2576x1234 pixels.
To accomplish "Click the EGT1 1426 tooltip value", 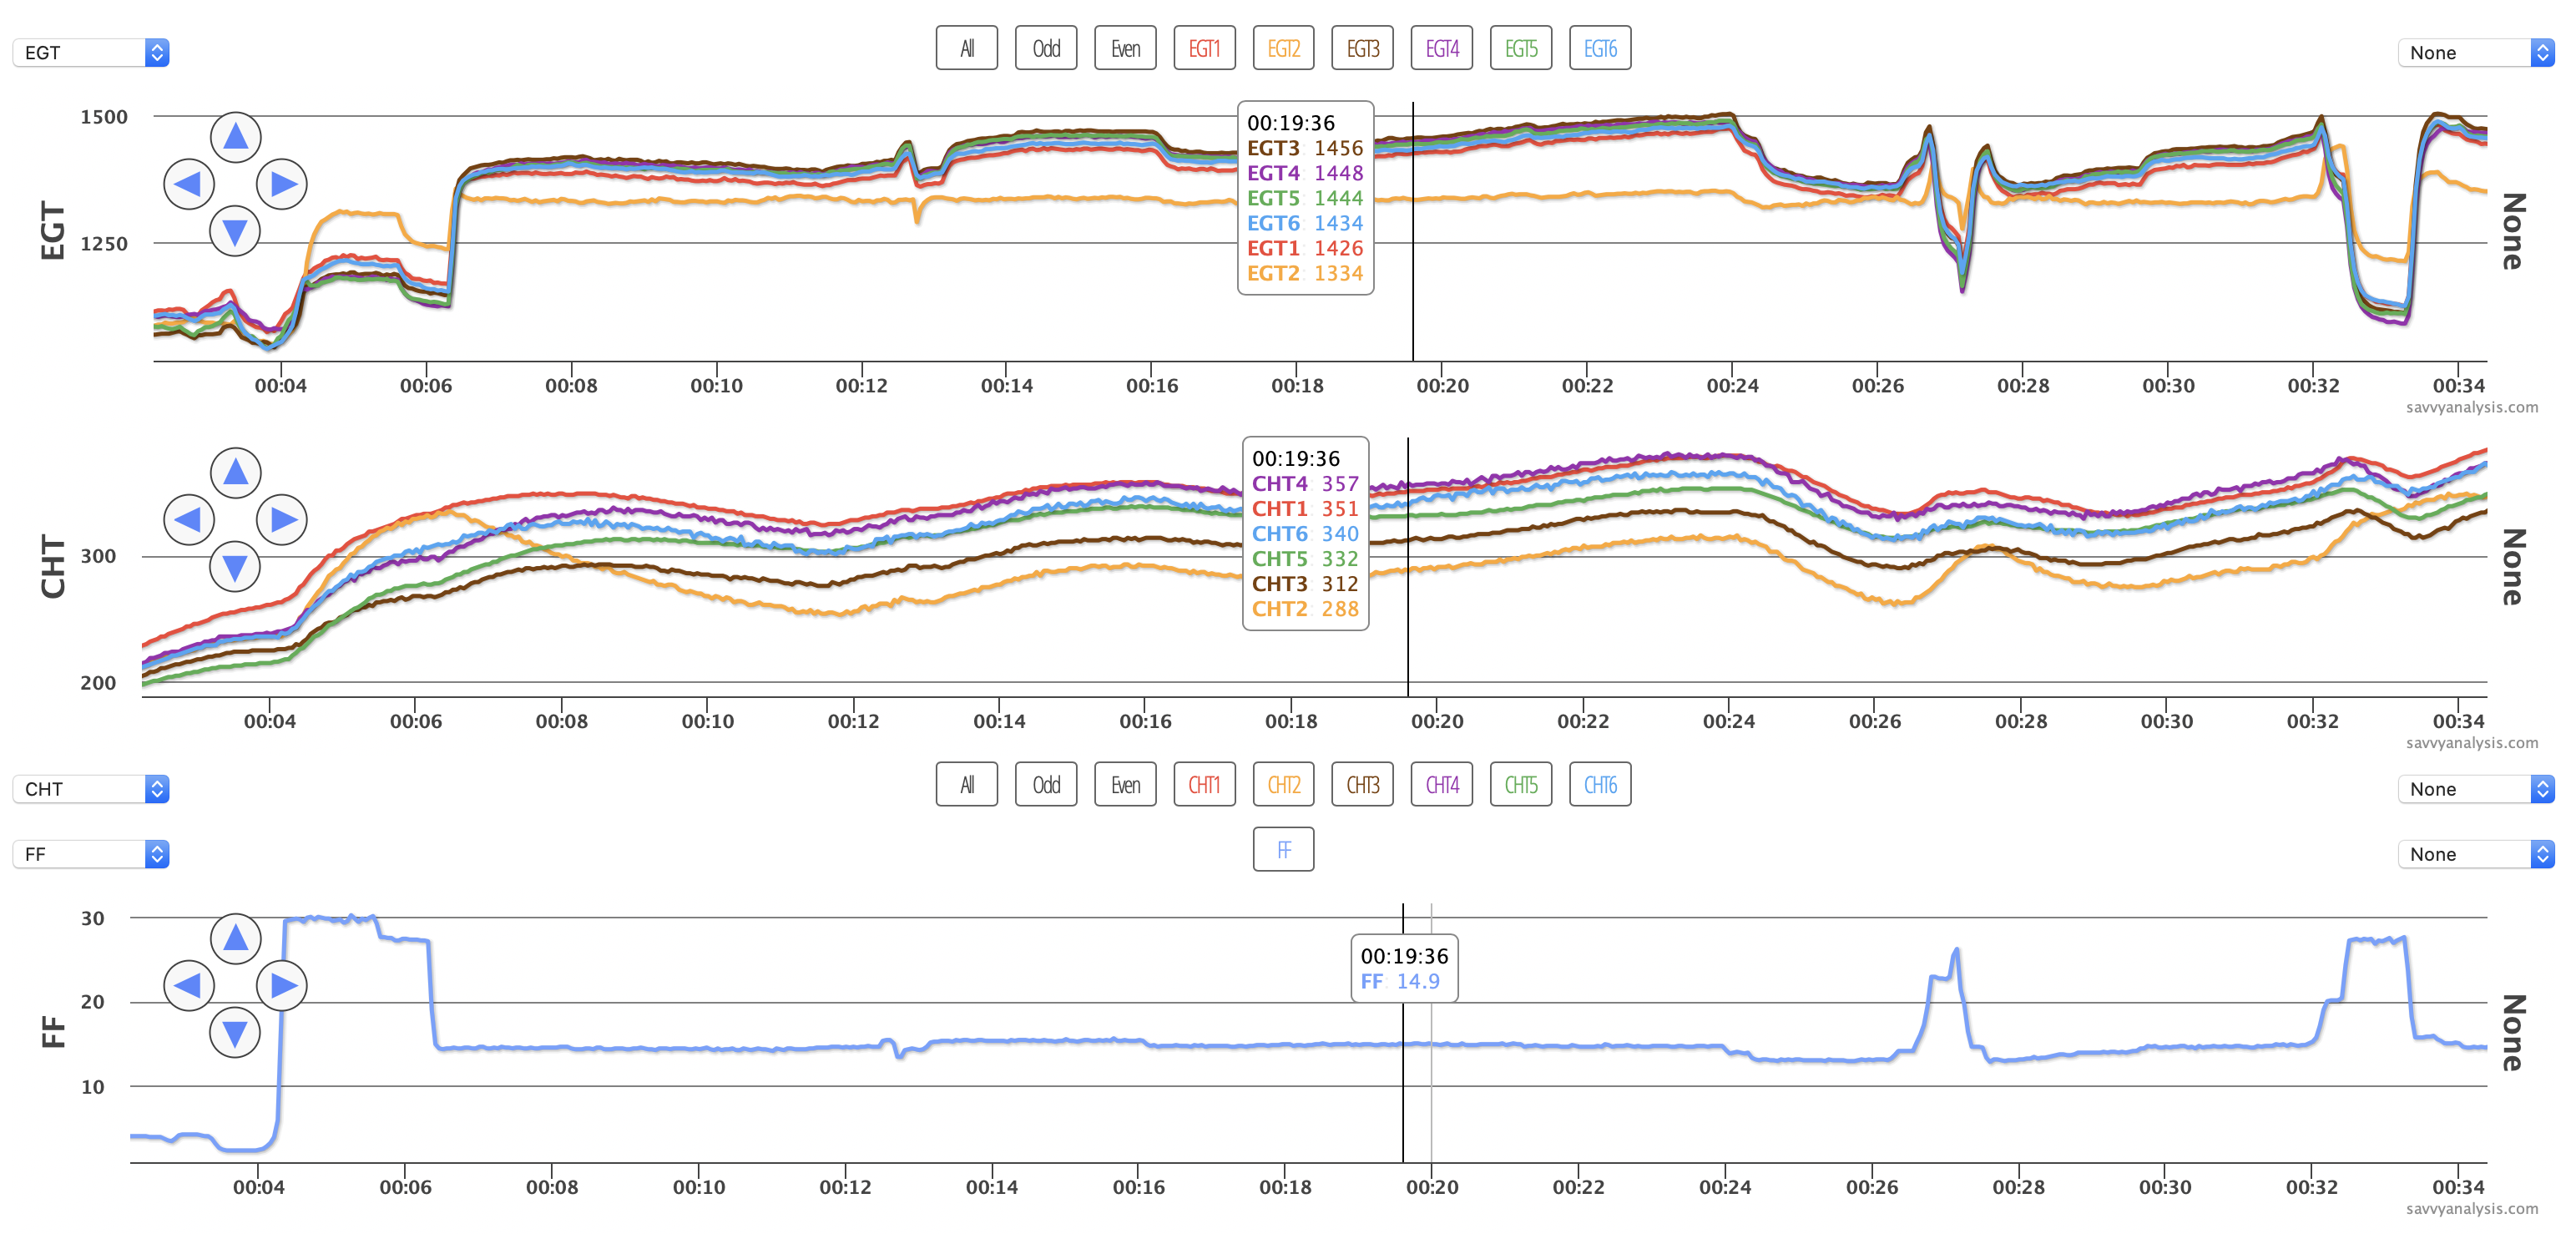I will 1304,248.
